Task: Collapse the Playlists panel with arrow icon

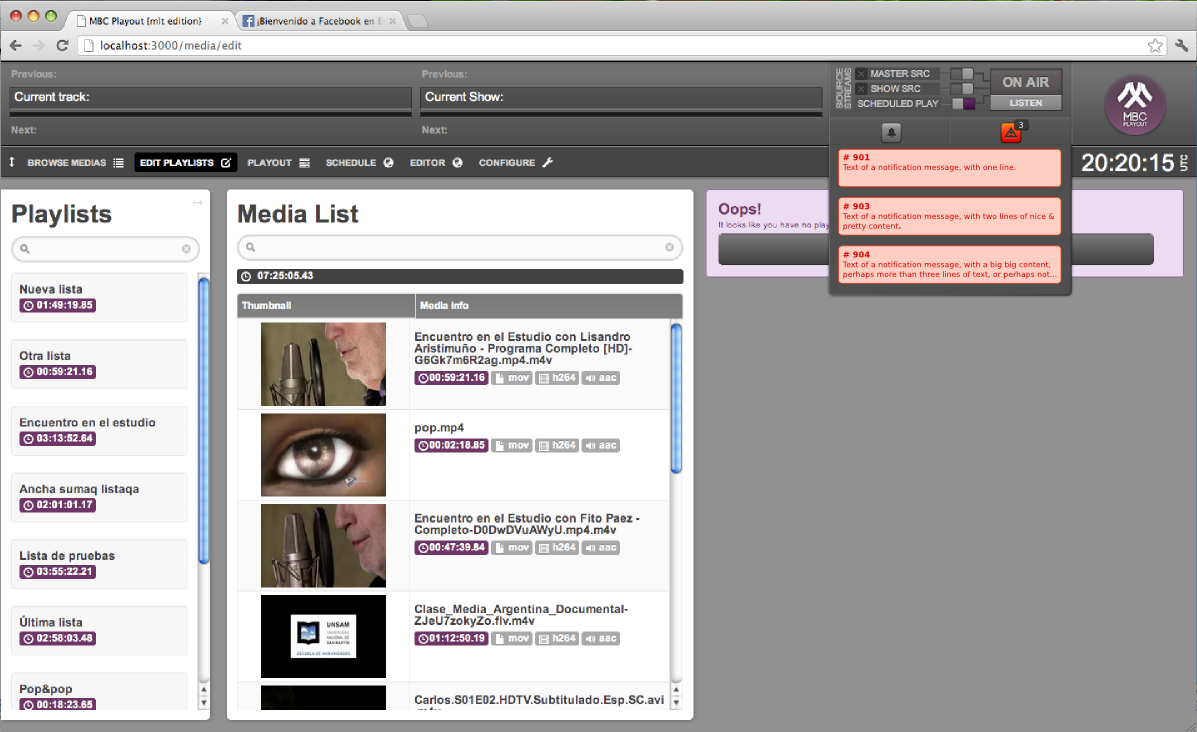Action: [198, 202]
